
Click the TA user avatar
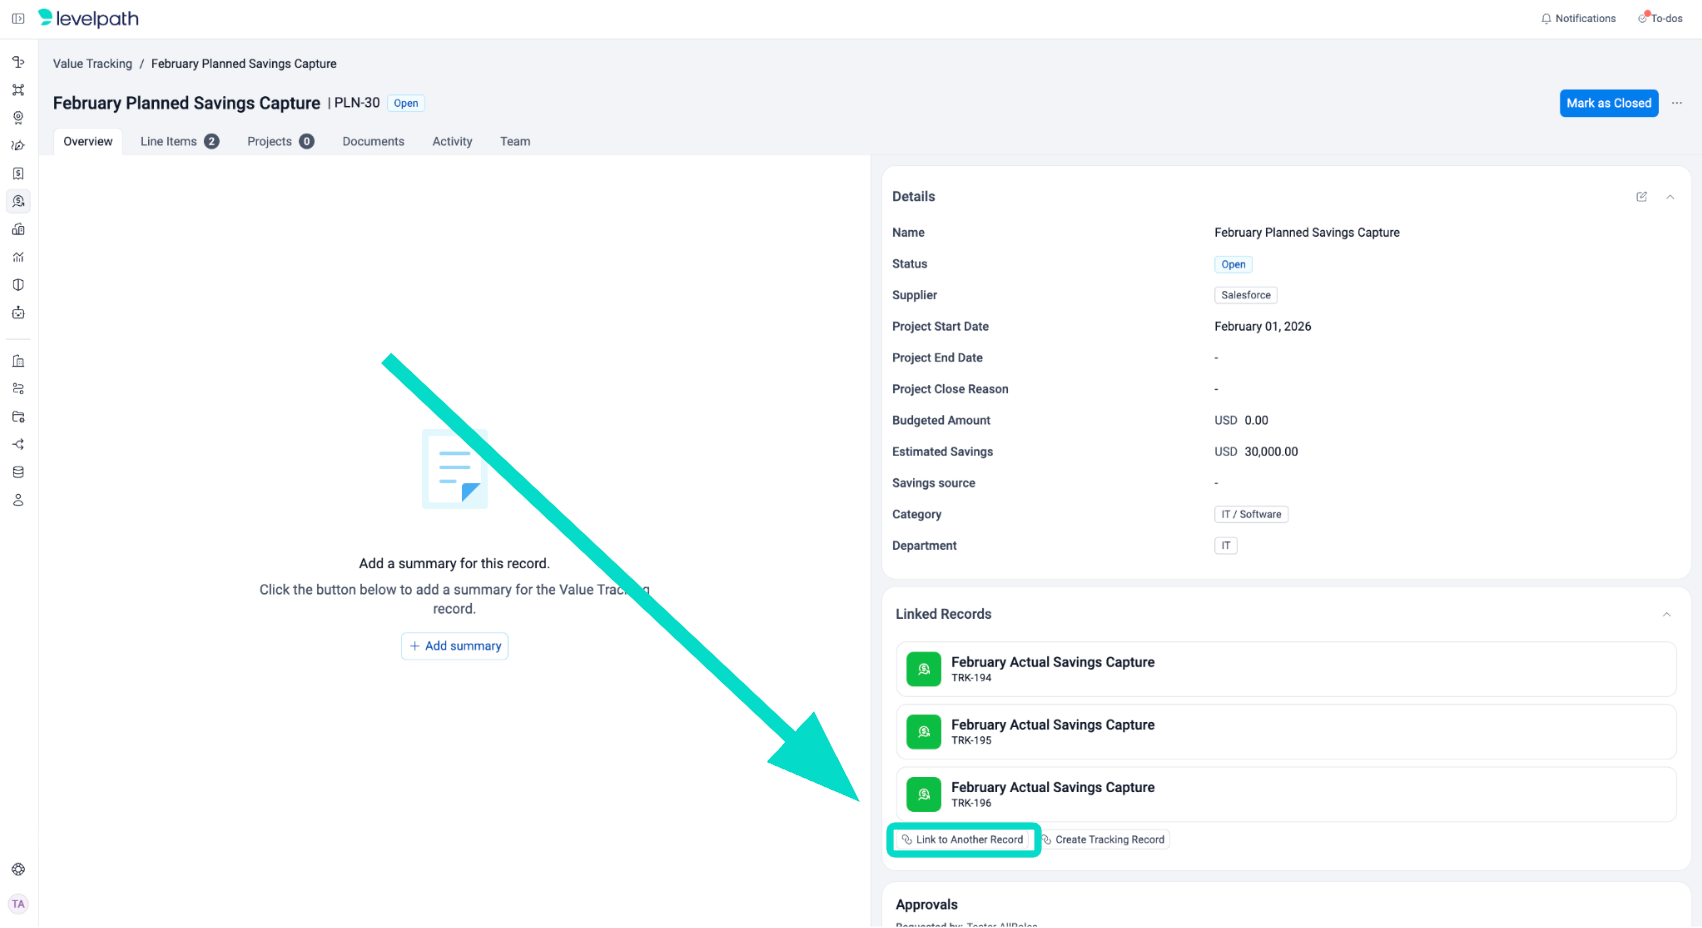pos(18,904)
